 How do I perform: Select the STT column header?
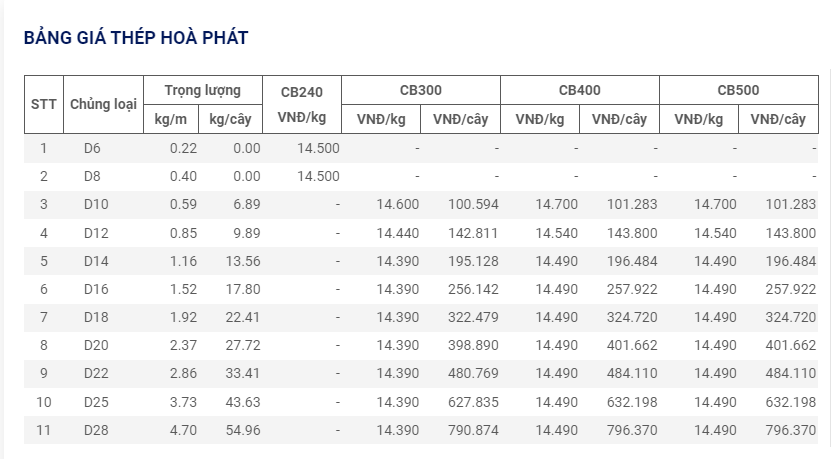(44, 104)
